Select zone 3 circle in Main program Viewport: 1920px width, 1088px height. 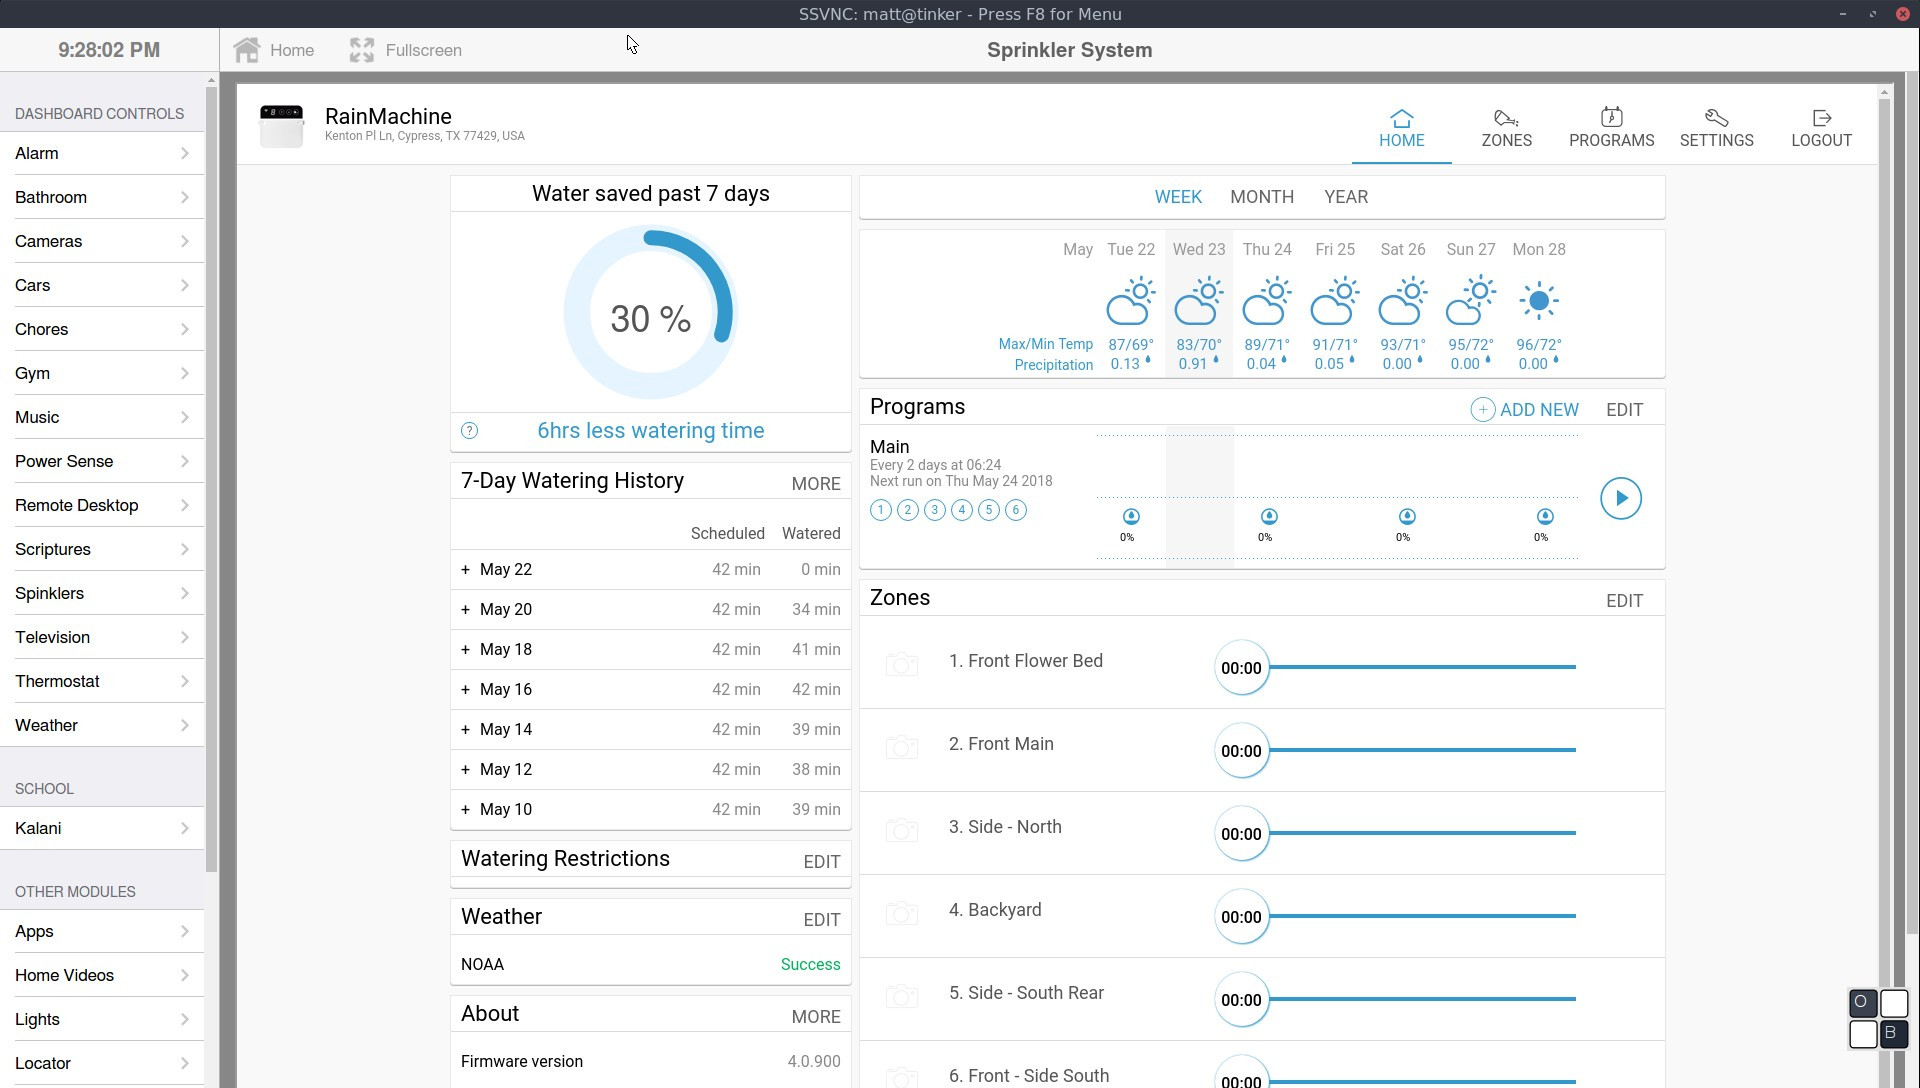click(x=935, y=511)
